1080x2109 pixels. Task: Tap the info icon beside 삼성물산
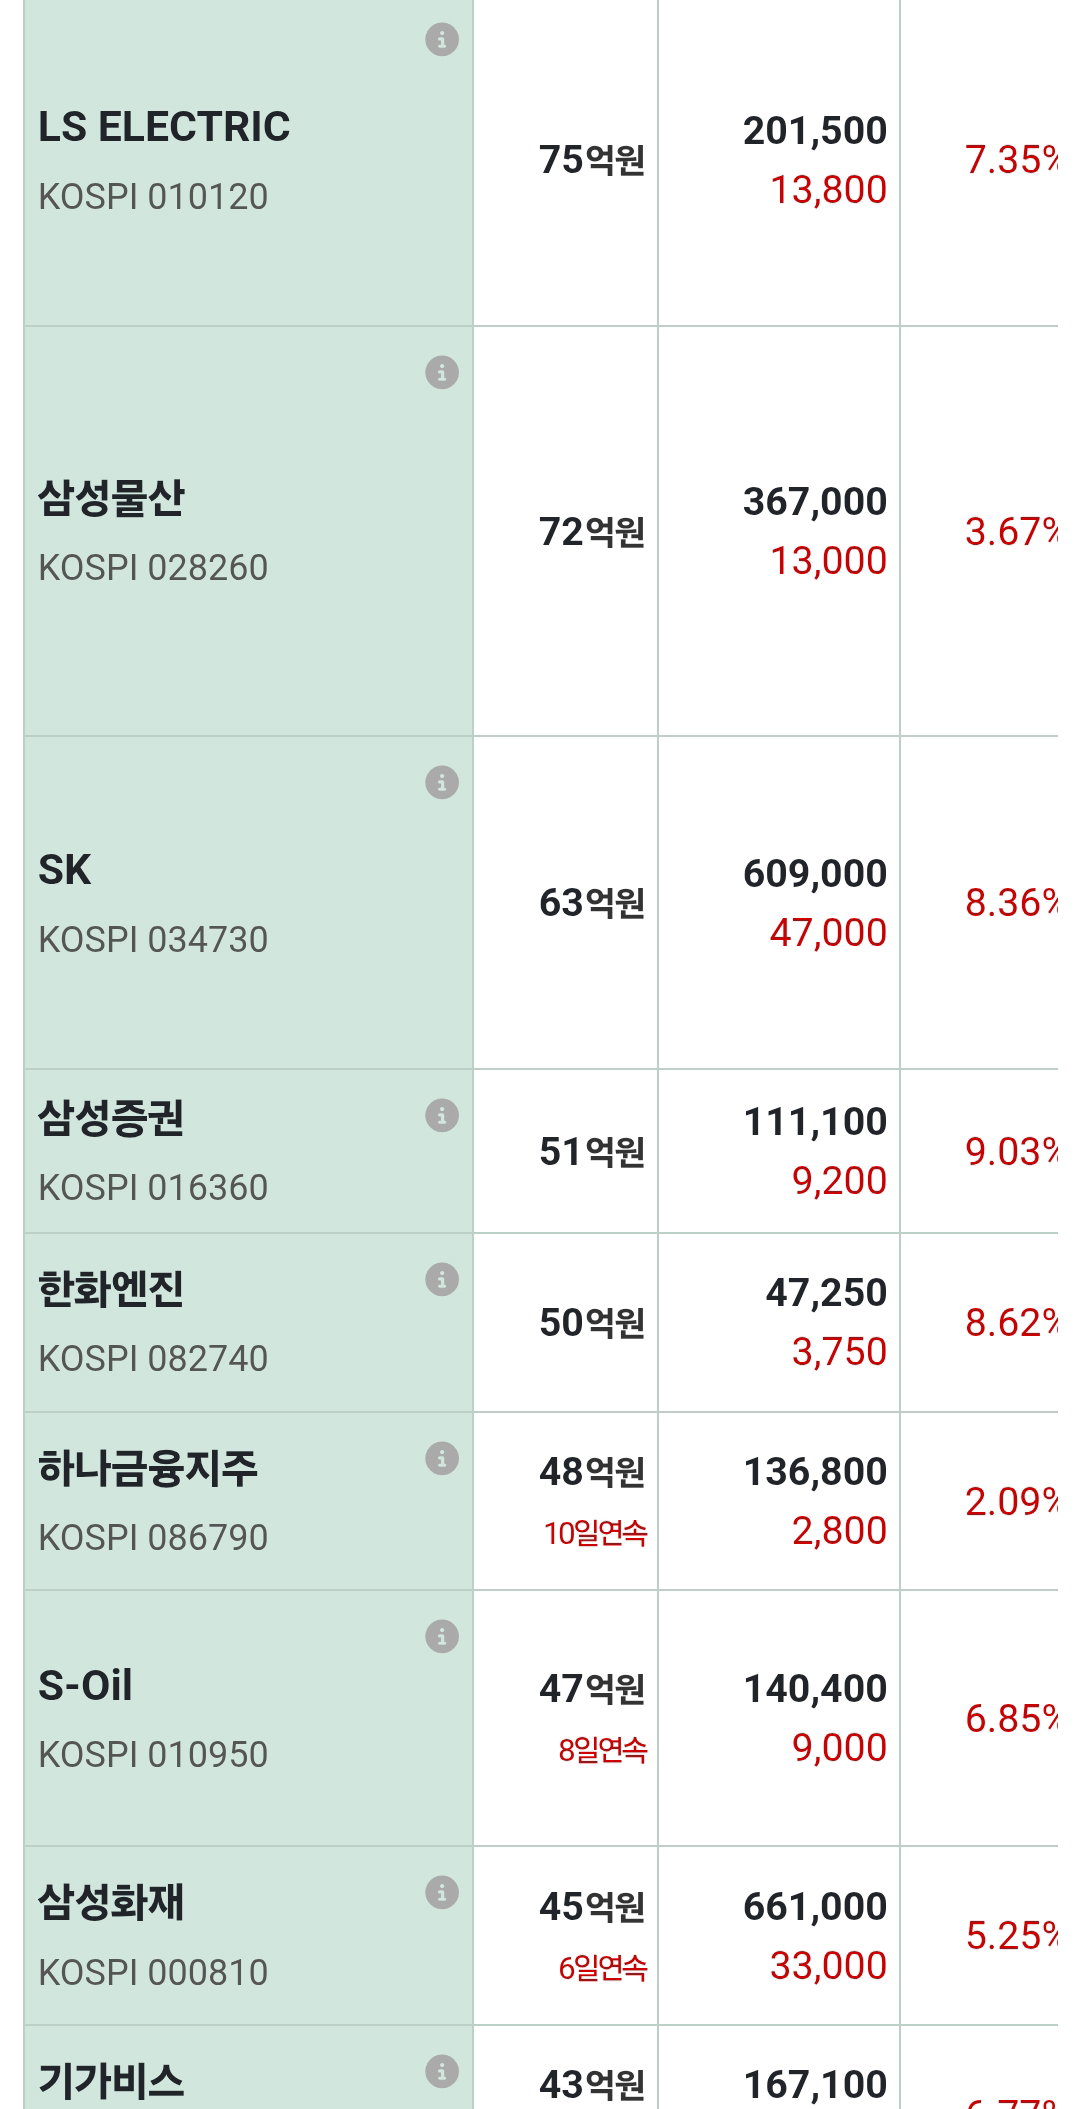click(x=442, y=372)
